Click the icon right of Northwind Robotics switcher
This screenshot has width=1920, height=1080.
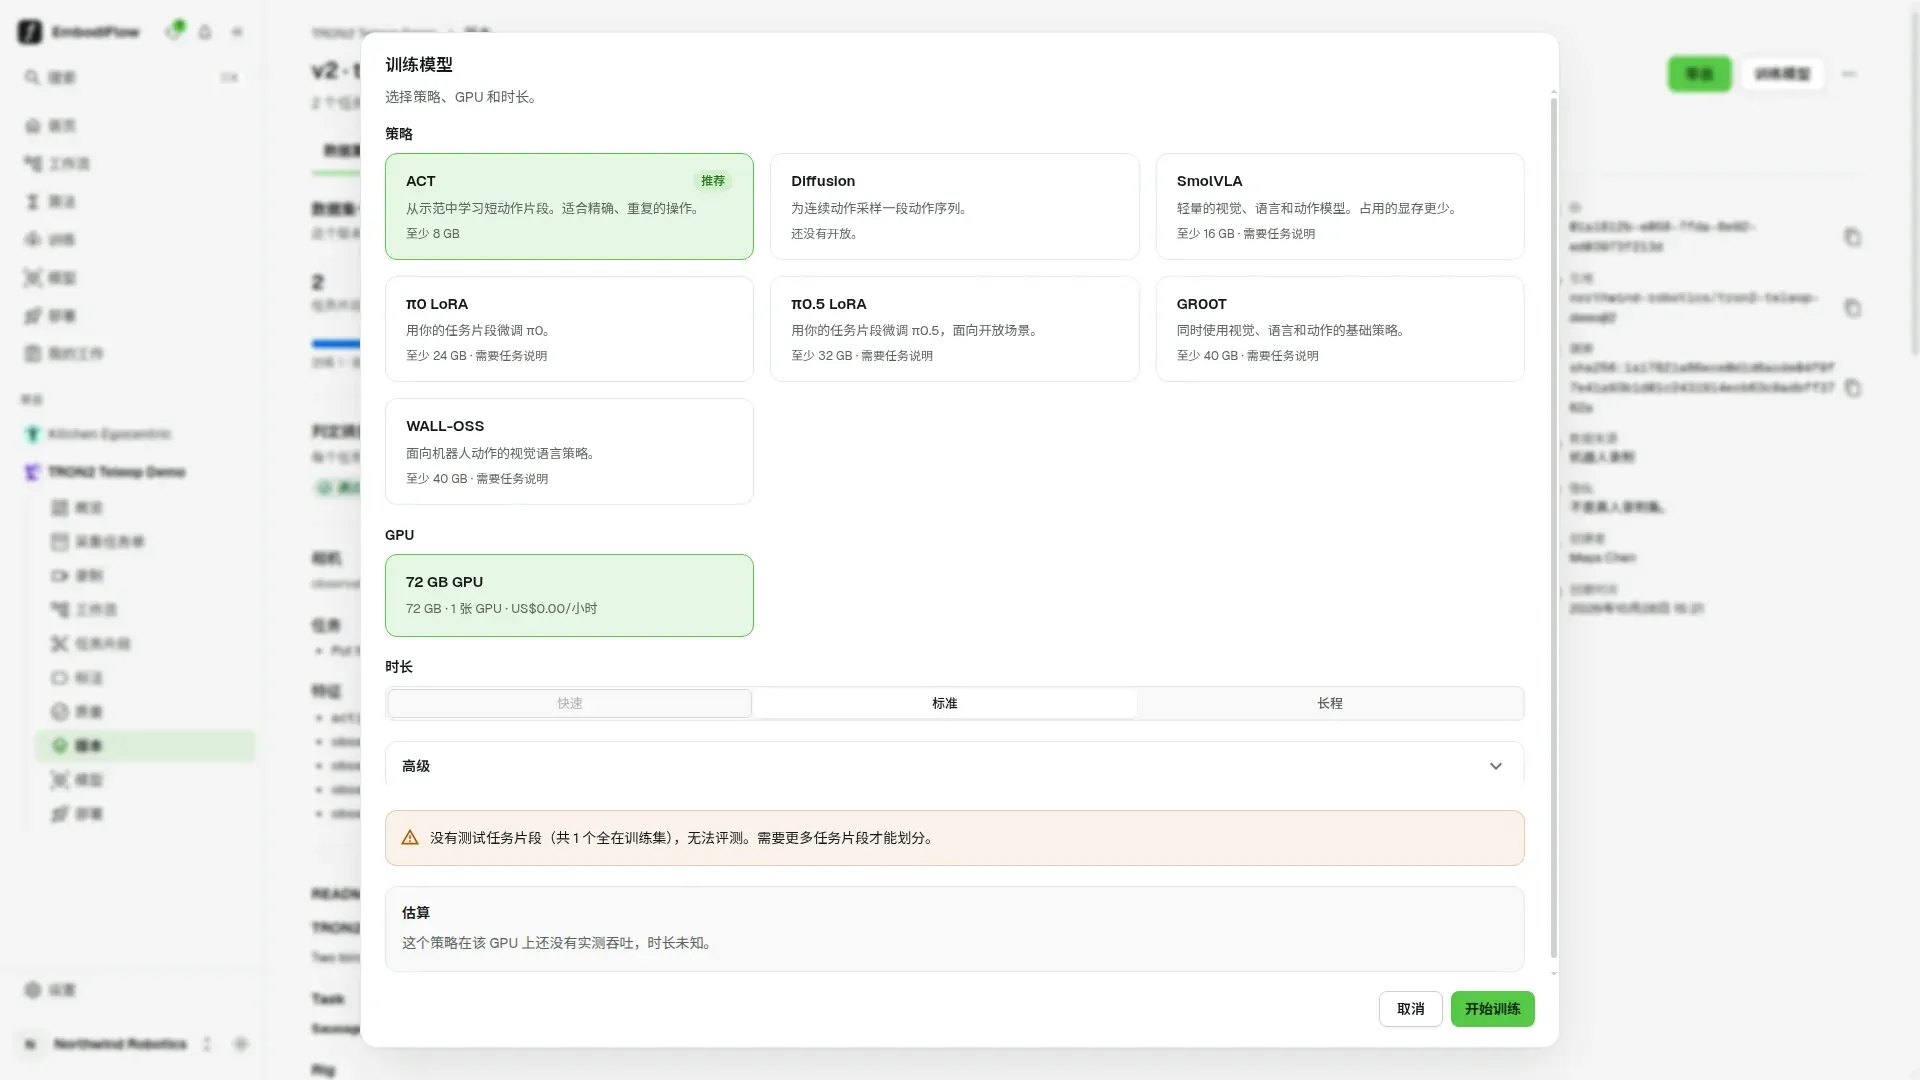[x=241, y=1044]
